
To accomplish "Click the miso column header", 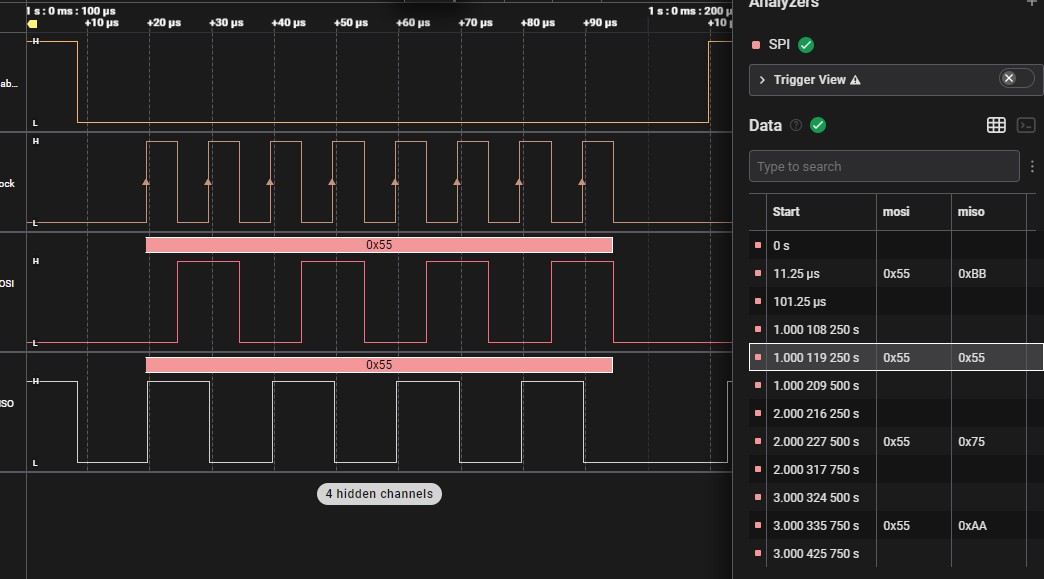I will 970,211.
